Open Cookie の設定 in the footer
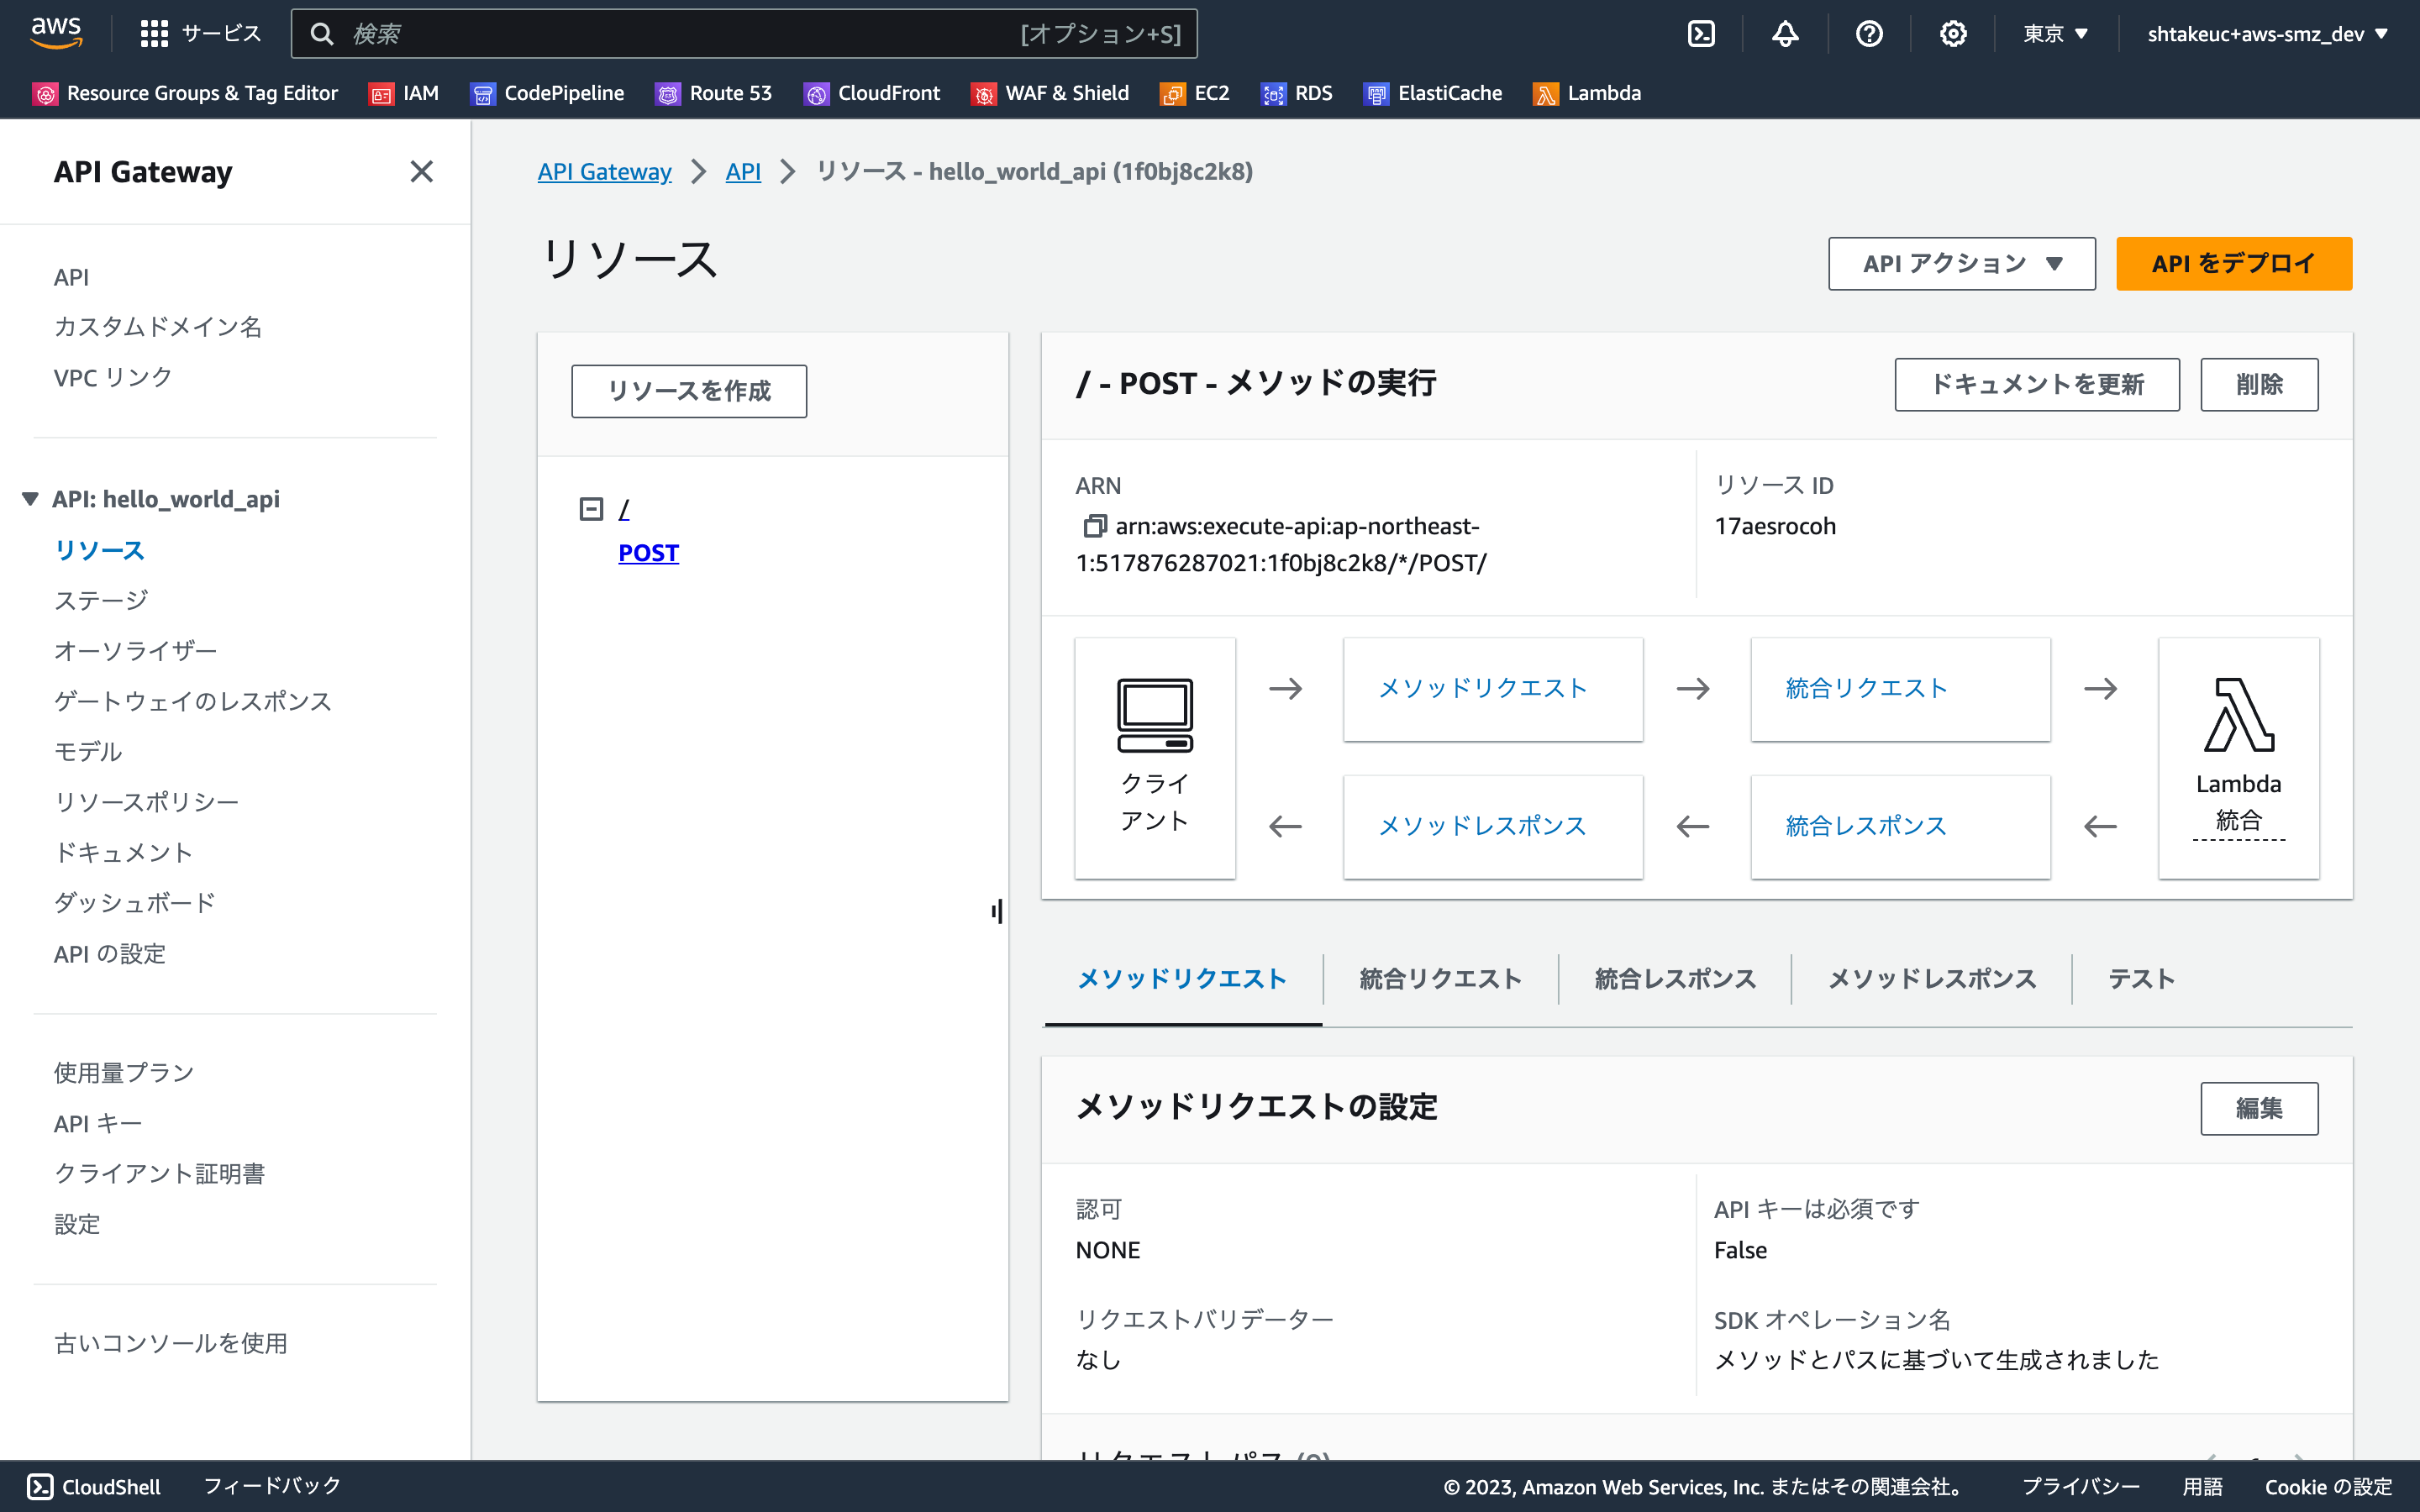The height and width of the screenshot is (1512, 2420). pos(2328,1486)
